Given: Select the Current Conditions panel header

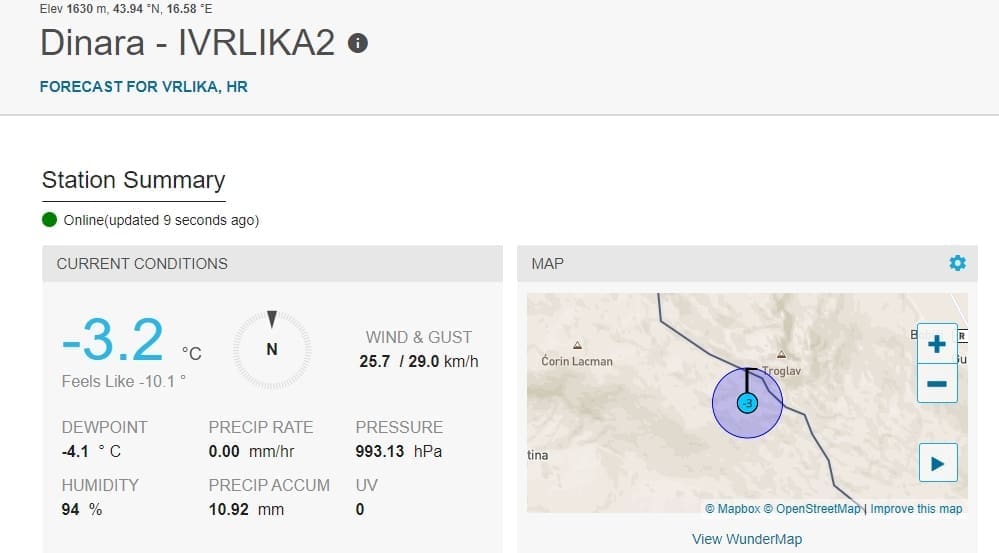Looking at the screenshot, I should pos(142,264).
